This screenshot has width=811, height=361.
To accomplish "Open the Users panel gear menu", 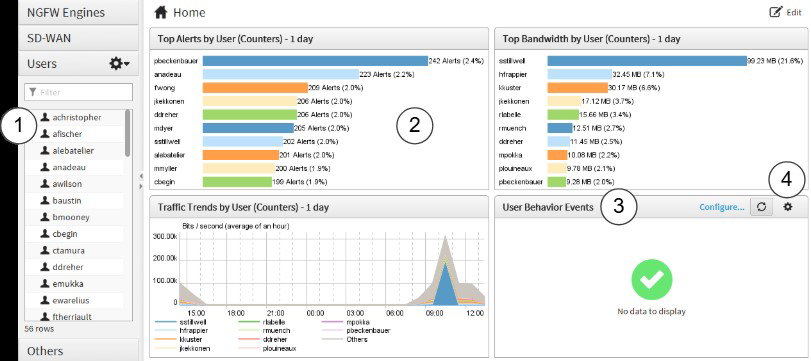I will tap(119, 64).
